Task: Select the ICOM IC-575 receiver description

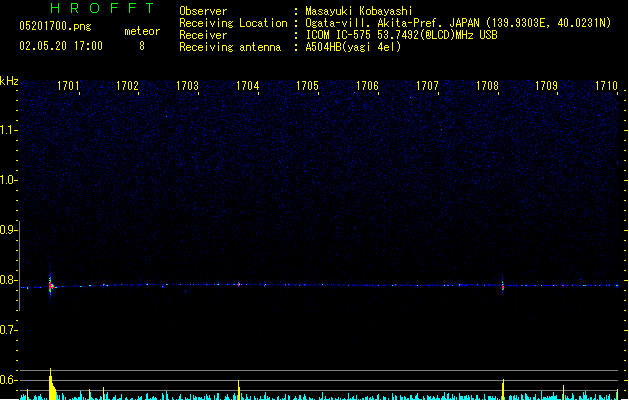Action: pyautogui.click(x=402, y=35)
